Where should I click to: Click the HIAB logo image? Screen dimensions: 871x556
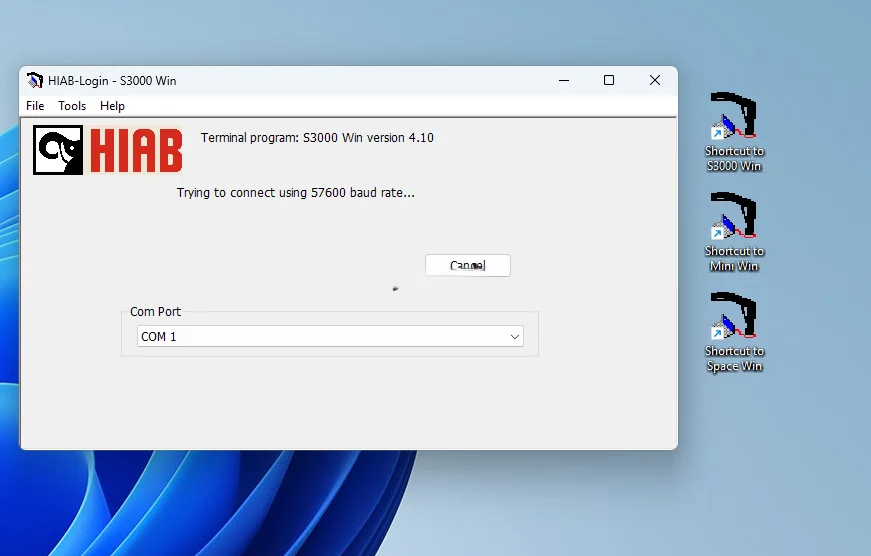click(x=108, y=149)
